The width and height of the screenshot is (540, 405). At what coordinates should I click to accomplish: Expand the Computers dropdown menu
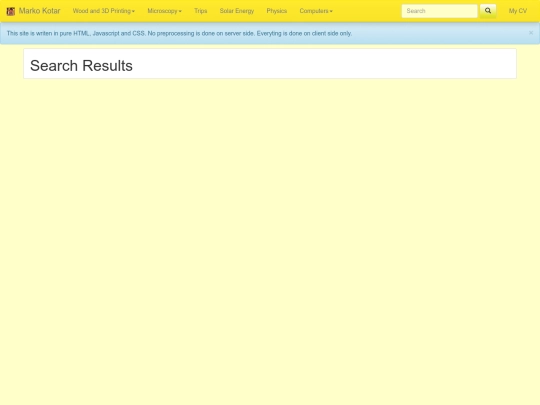(316, 11)
